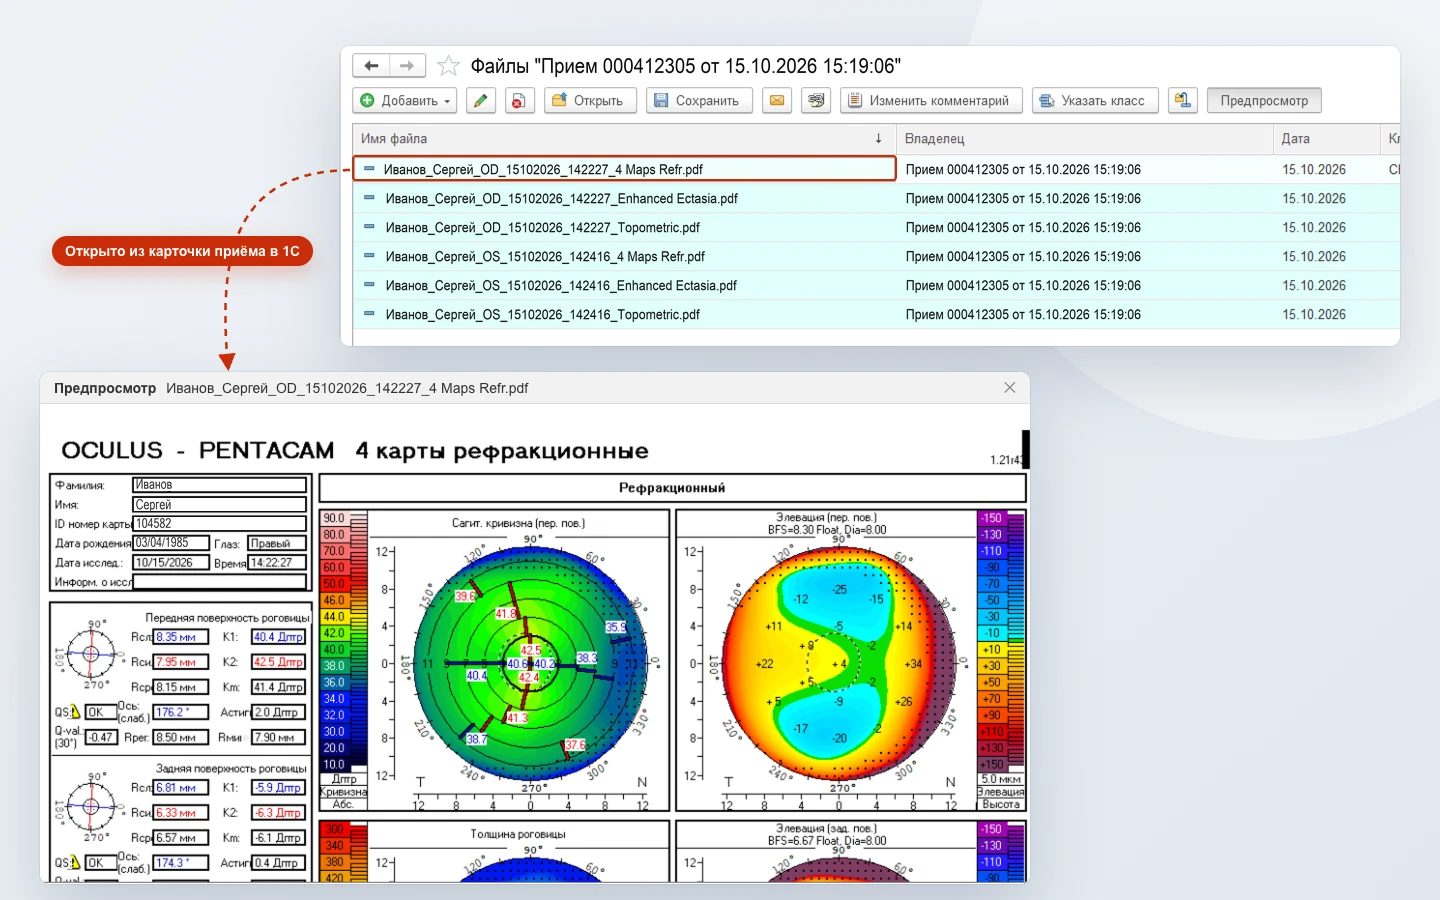Click the front elevation map

pos(838,663)
